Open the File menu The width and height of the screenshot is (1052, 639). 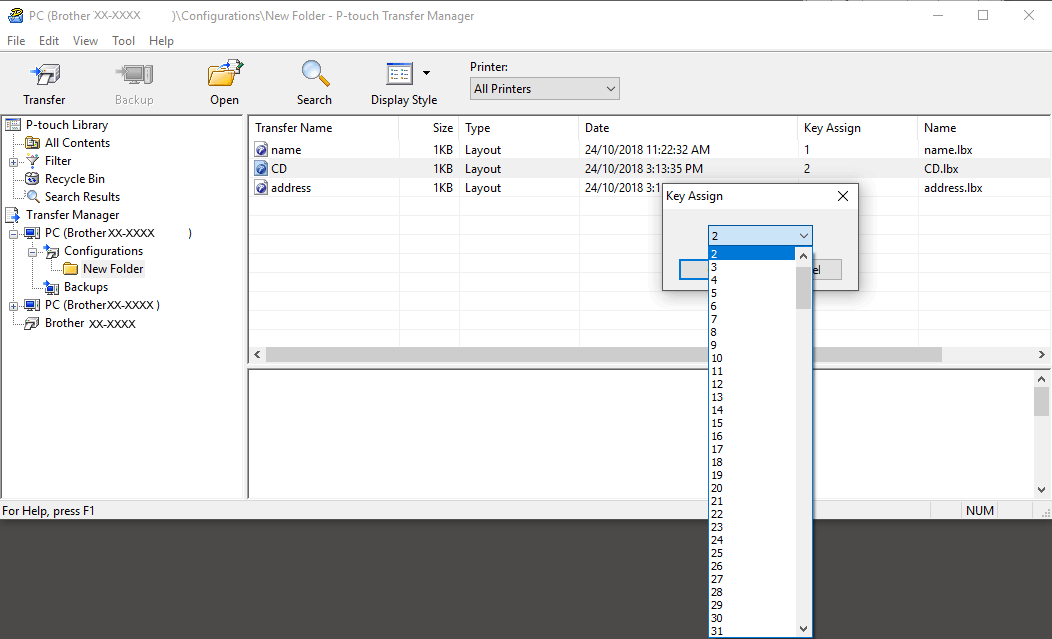click(16, 41)
